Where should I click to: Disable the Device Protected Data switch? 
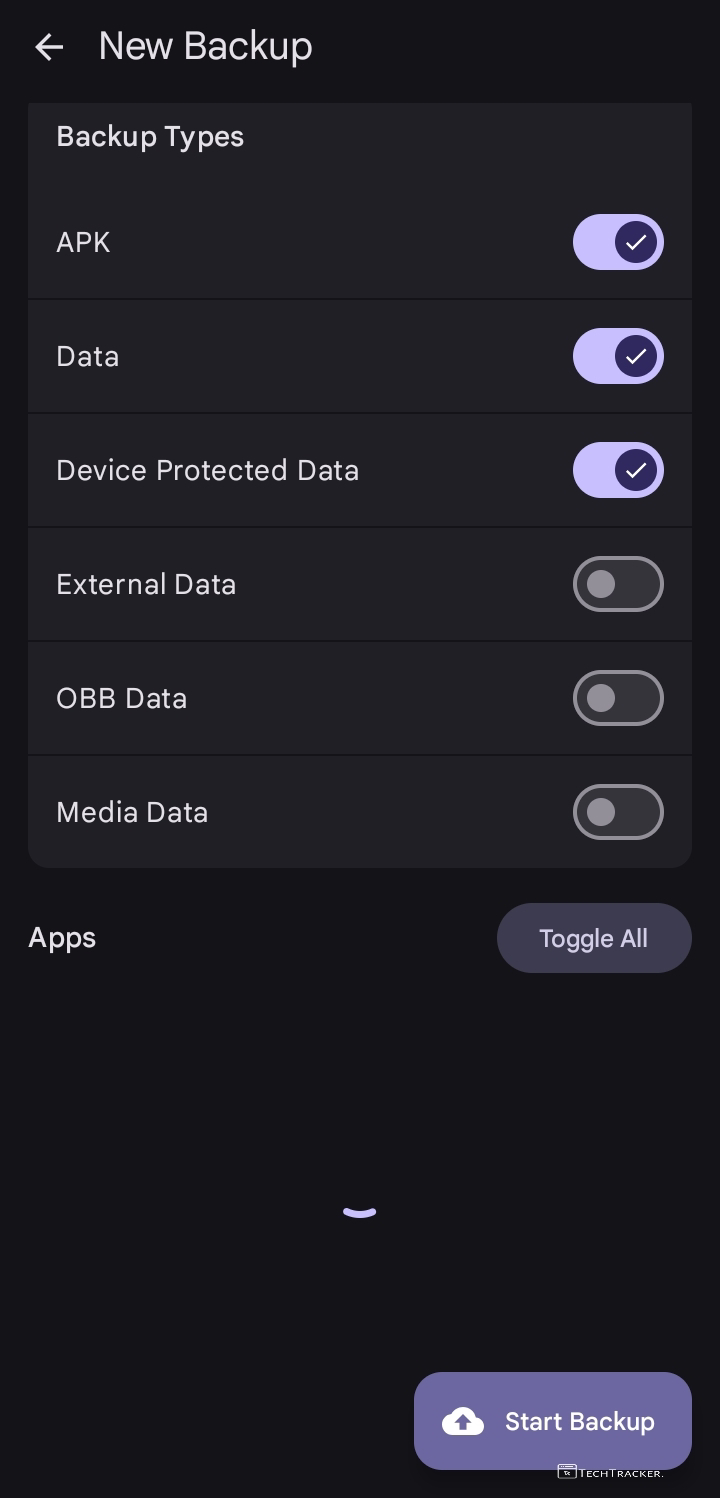coord(618,470)
